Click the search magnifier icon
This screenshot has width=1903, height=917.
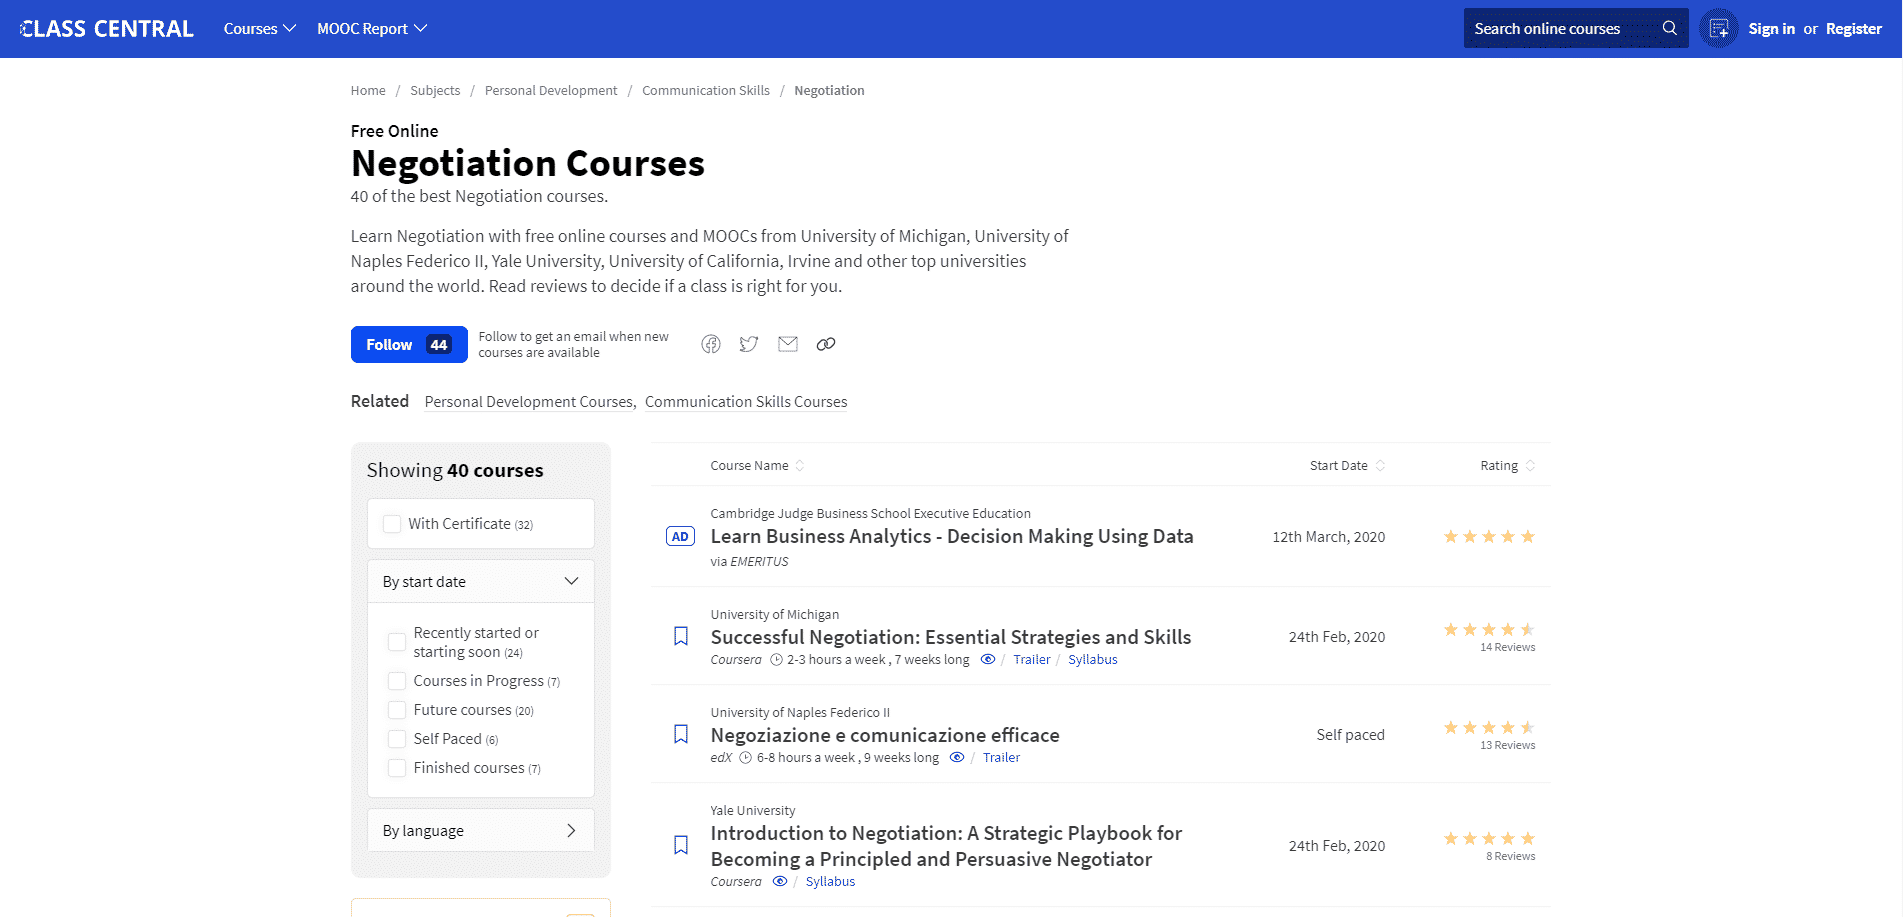[x=1669, y=28]
